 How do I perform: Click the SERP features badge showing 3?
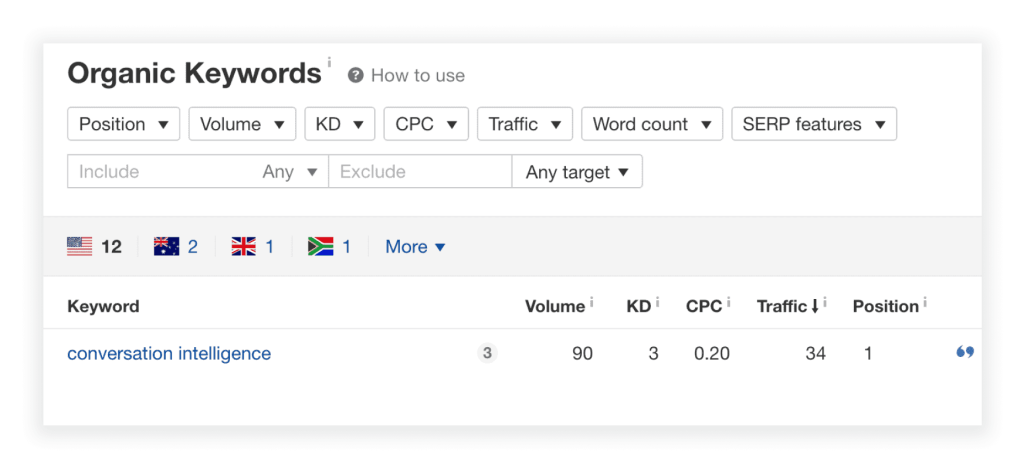coord(487,353)
